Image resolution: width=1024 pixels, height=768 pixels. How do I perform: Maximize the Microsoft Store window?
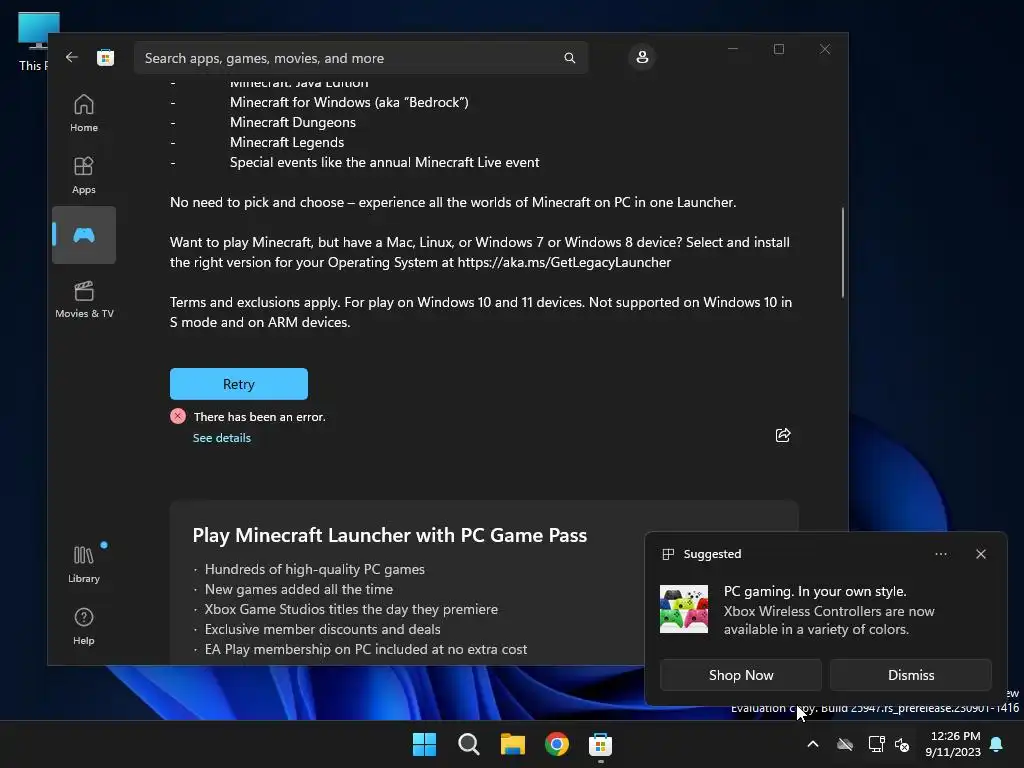(x=778, y=49)
